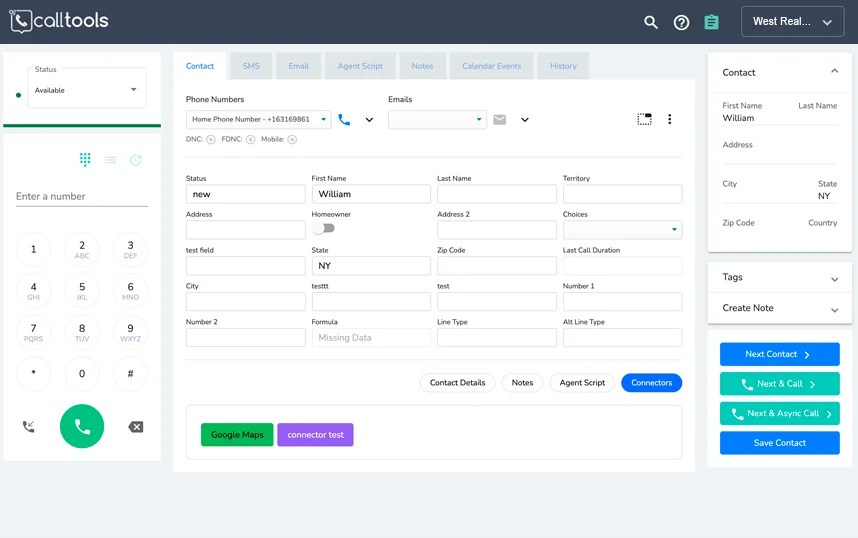The image size is (858, 538).
Task: Switch to the Agent Script tab
Action: point(360,66)
